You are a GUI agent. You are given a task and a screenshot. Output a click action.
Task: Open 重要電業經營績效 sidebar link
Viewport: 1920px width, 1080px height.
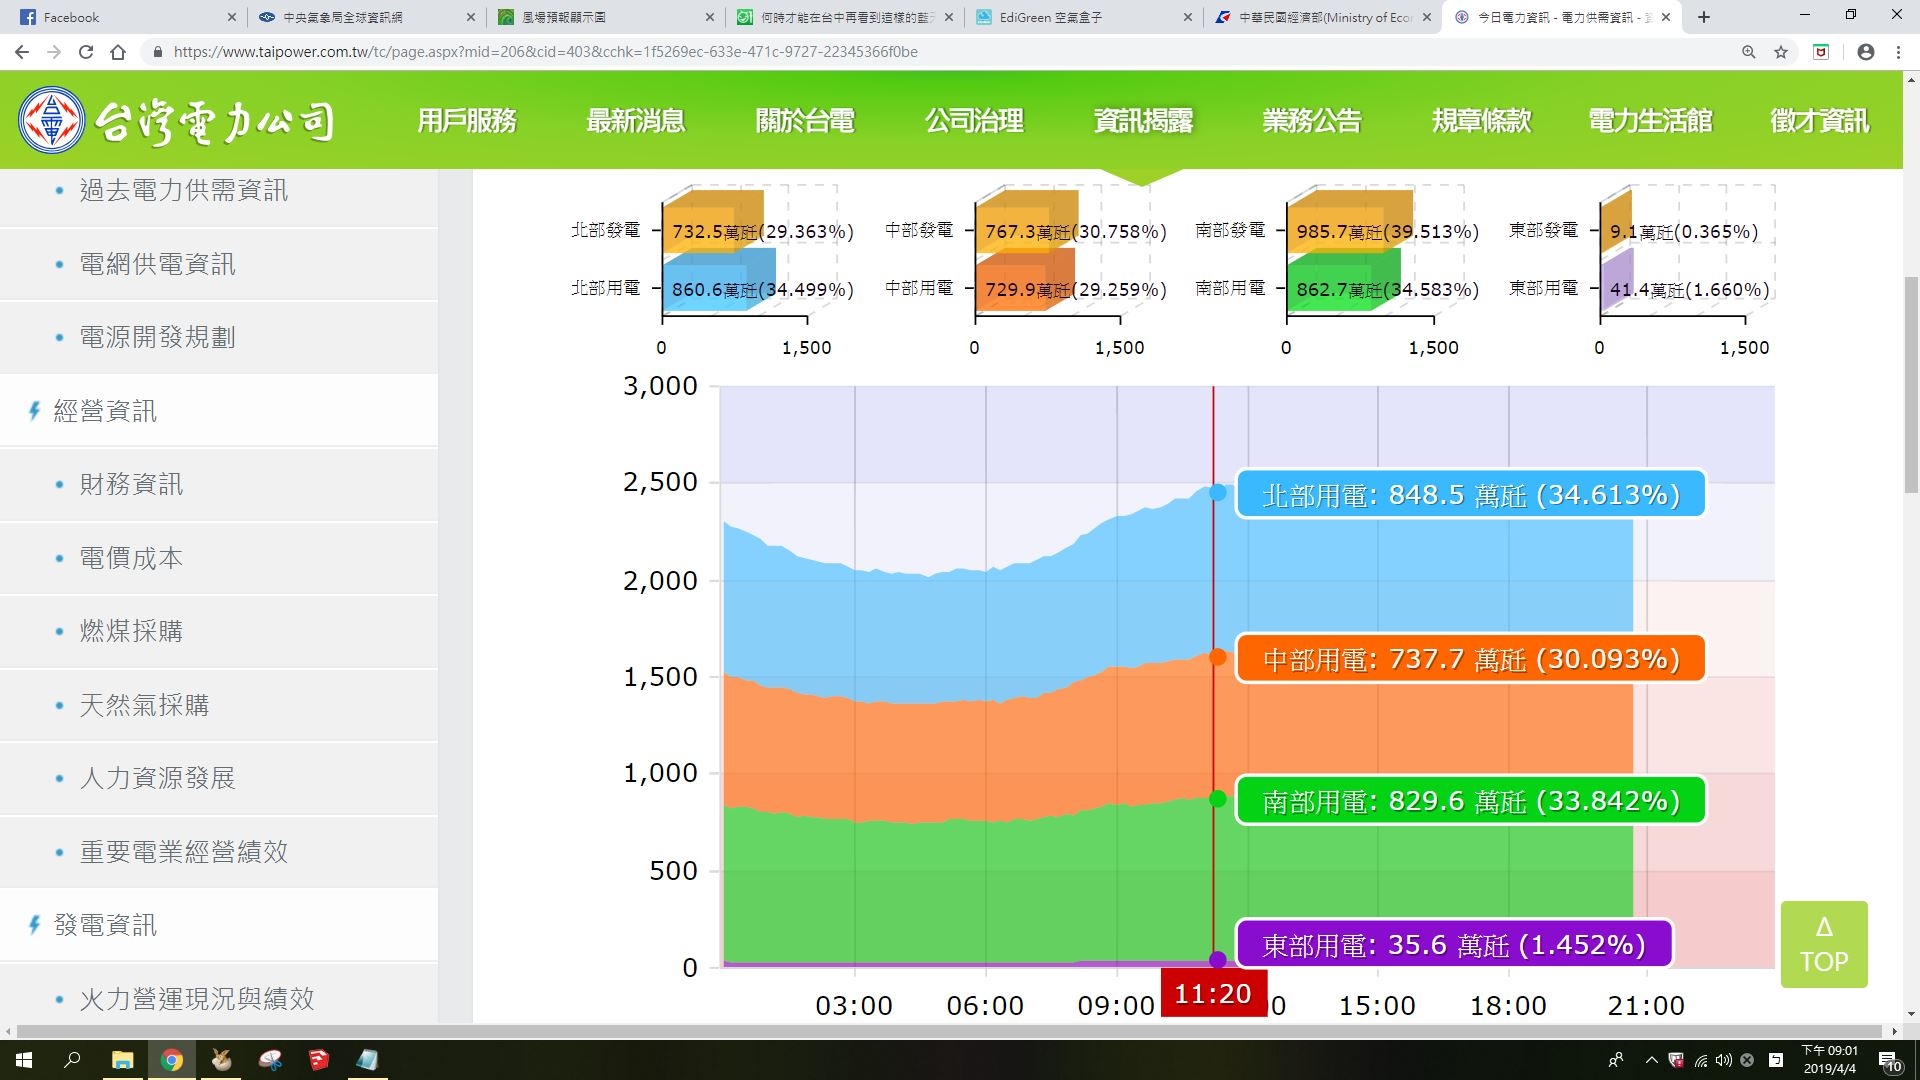click(184, 852)
